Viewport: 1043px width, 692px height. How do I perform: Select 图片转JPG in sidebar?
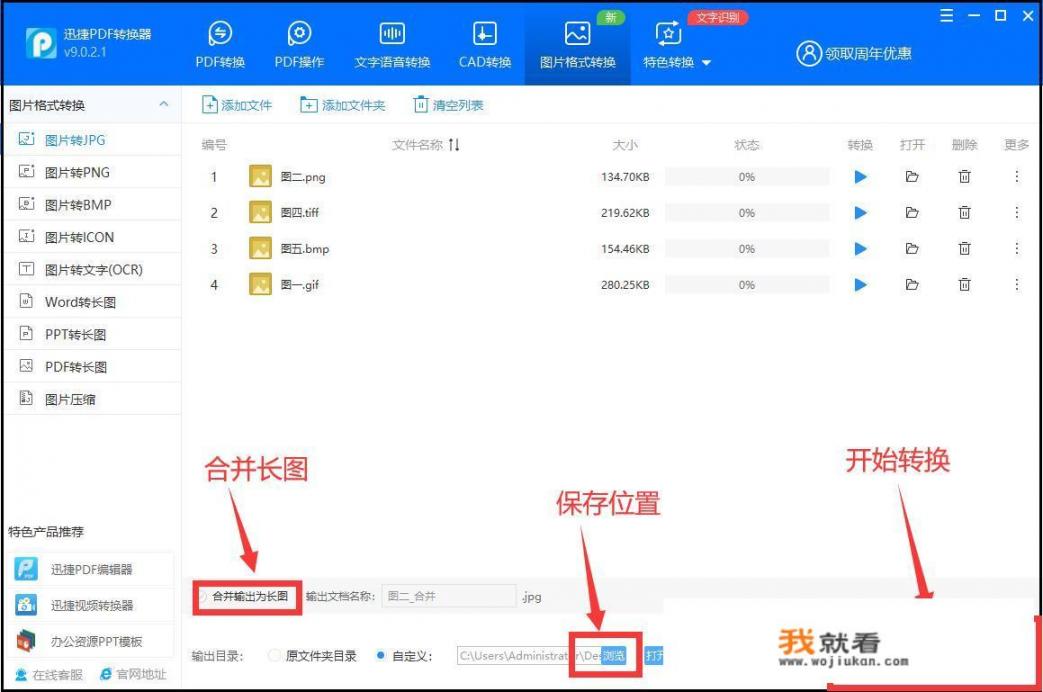click(92, 140)
